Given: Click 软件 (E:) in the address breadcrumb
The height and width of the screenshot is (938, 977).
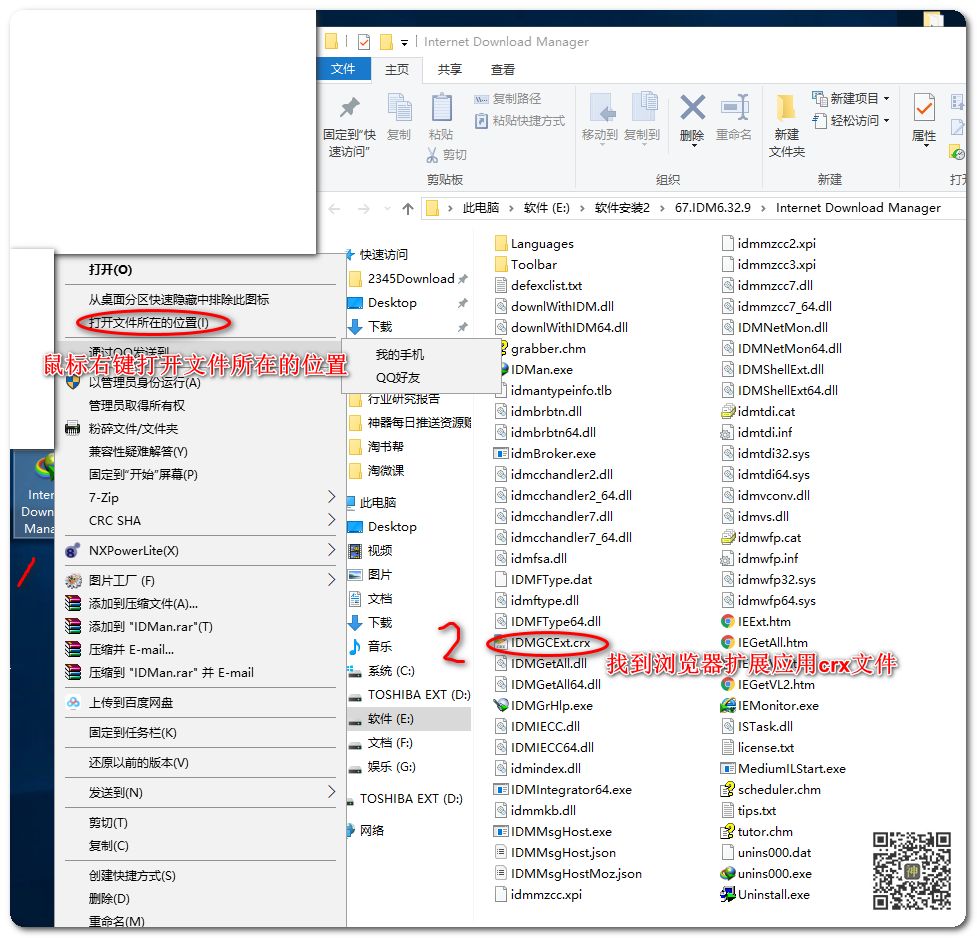Looking at the screenshot, I should (546, 208).
